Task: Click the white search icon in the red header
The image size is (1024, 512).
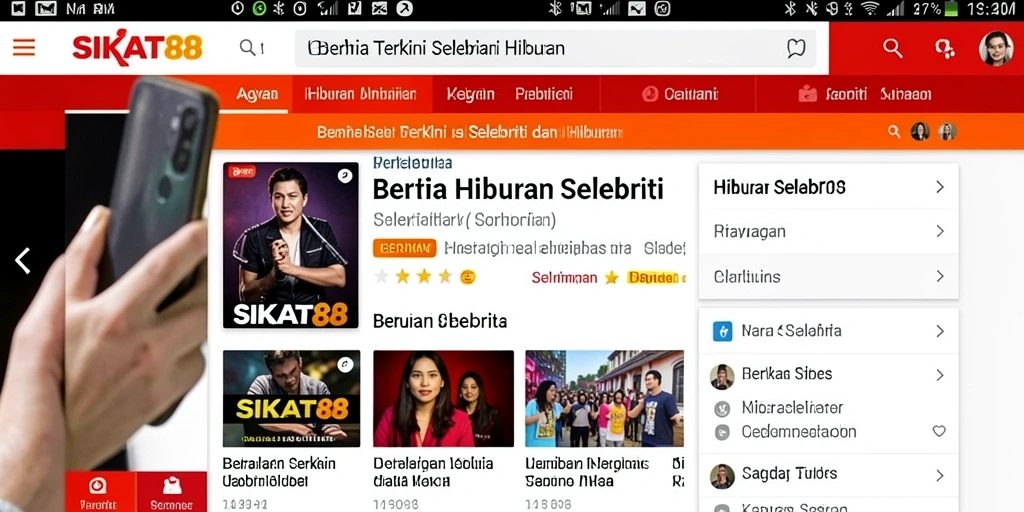Action: pos(892,48)
